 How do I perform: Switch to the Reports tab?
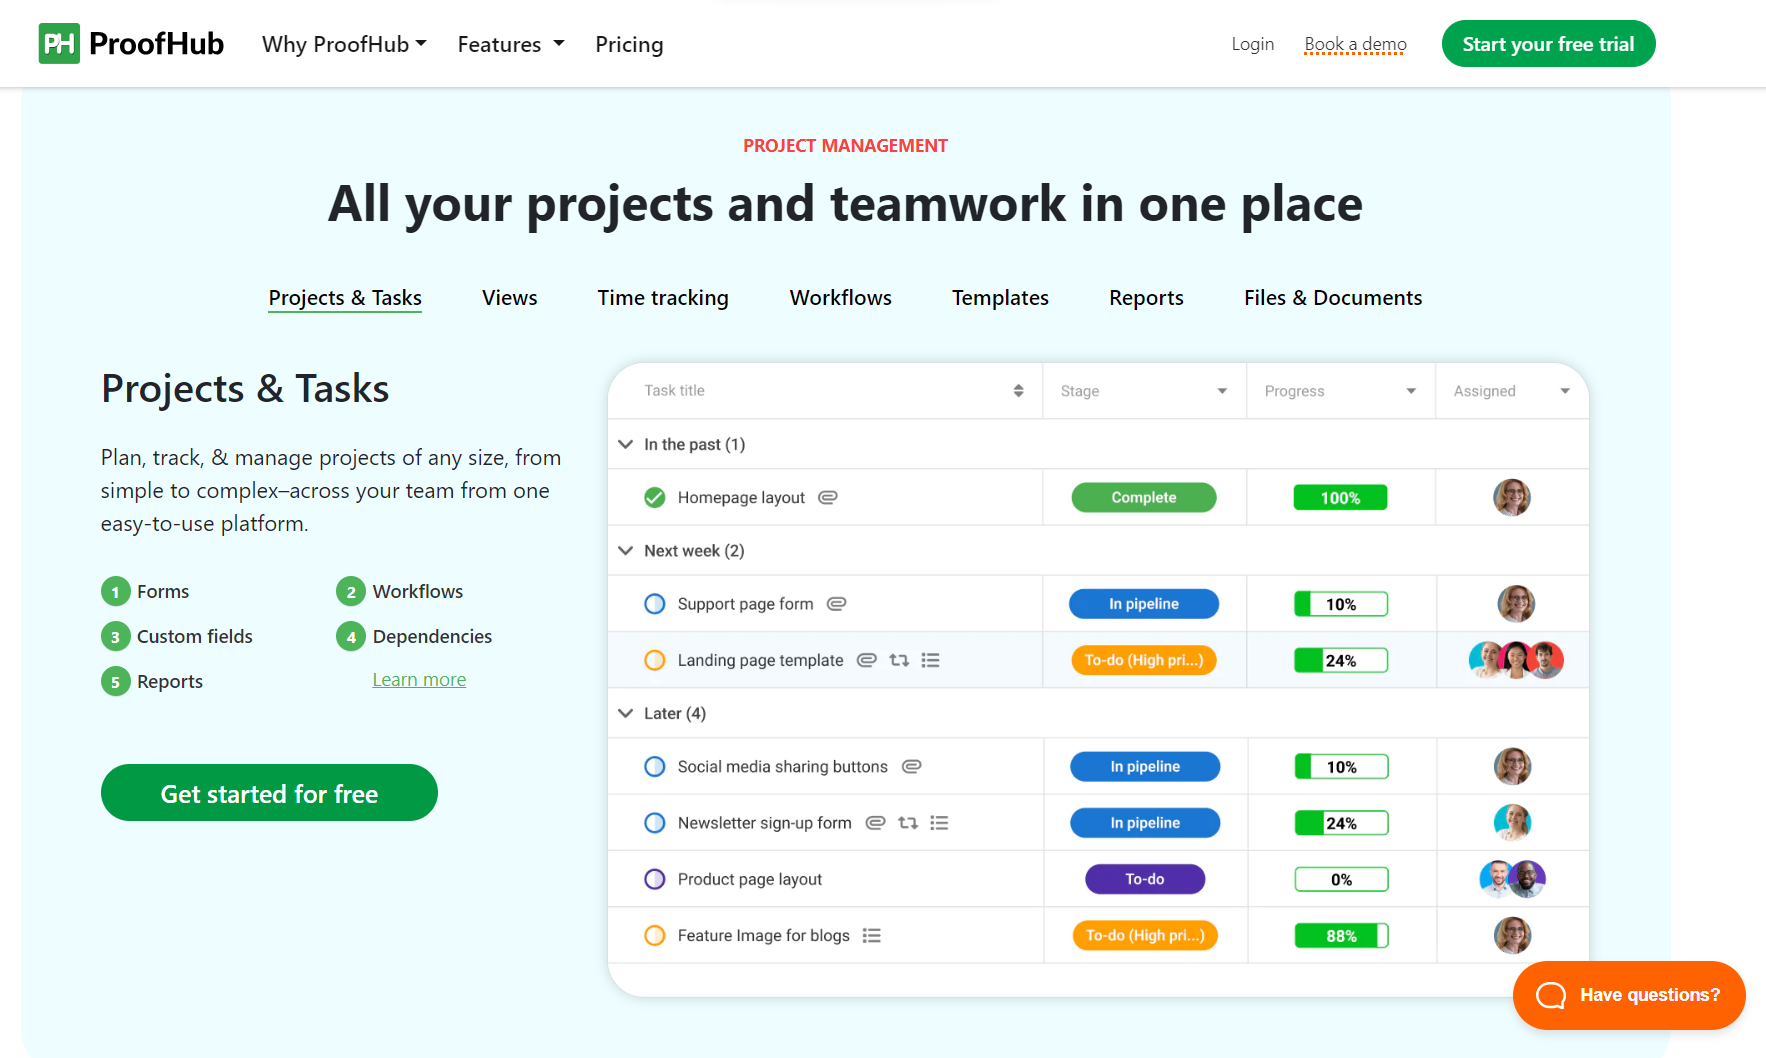coord(1146,298)
